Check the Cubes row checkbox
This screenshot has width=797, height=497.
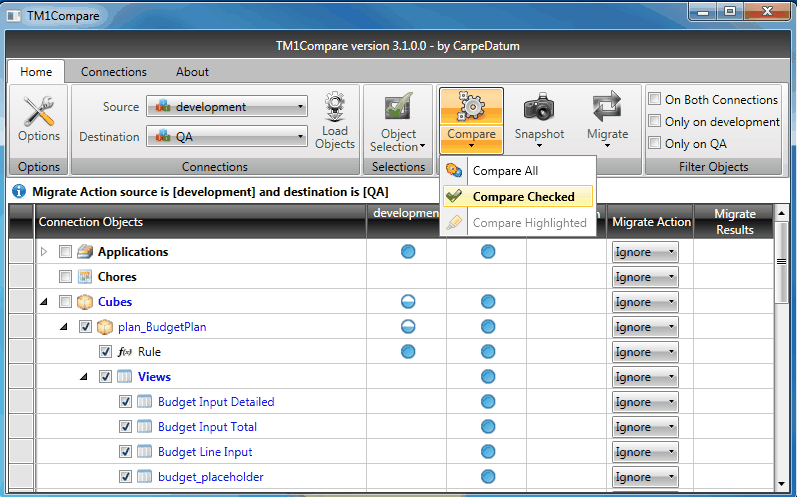[x=65, y=301]
